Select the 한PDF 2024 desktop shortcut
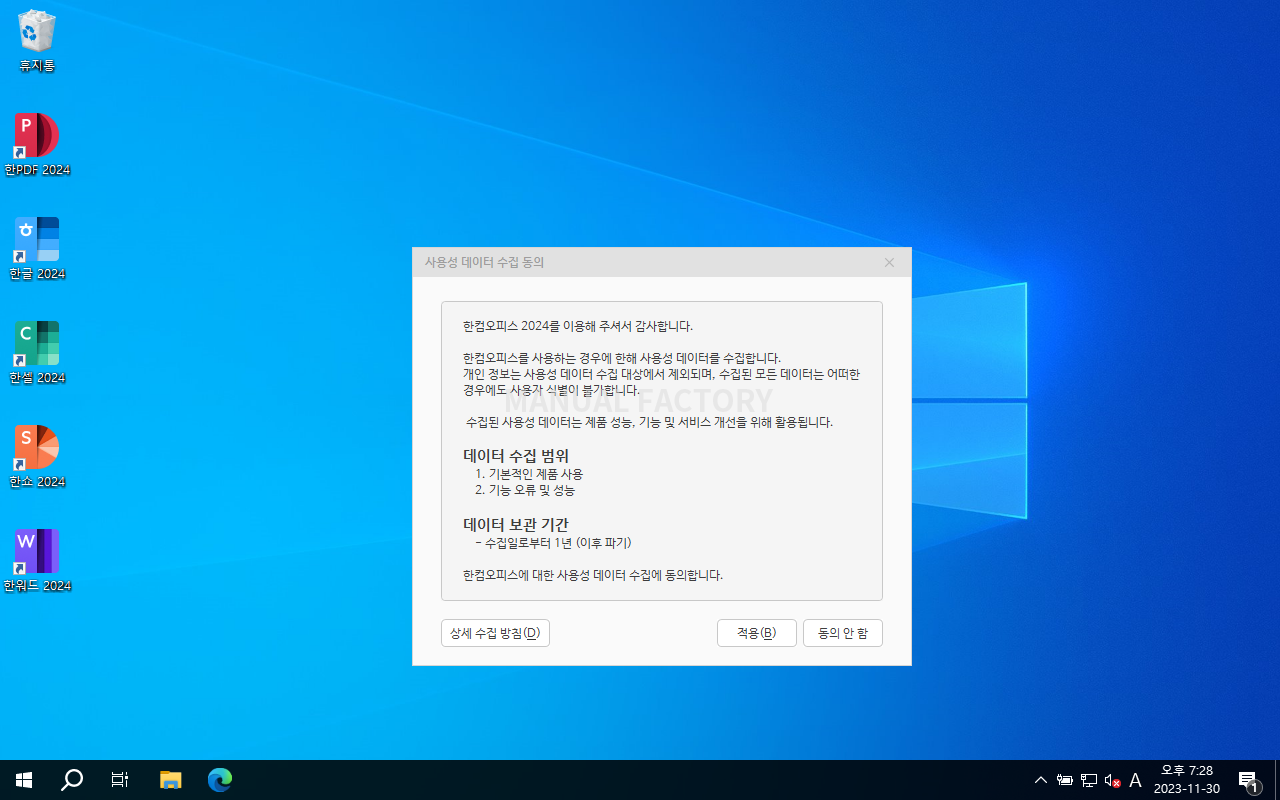Viewport: 1280px width, 800px height. click(x=37, y=145)
